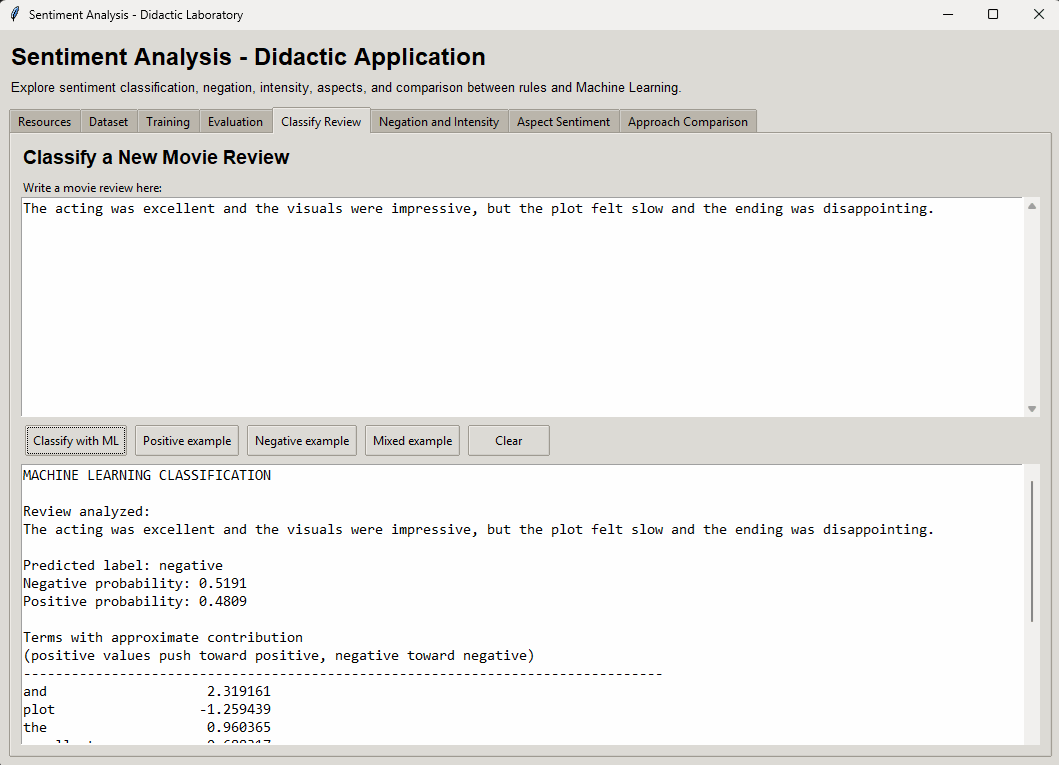Insert the Mixed example review

tap(412, 441)
